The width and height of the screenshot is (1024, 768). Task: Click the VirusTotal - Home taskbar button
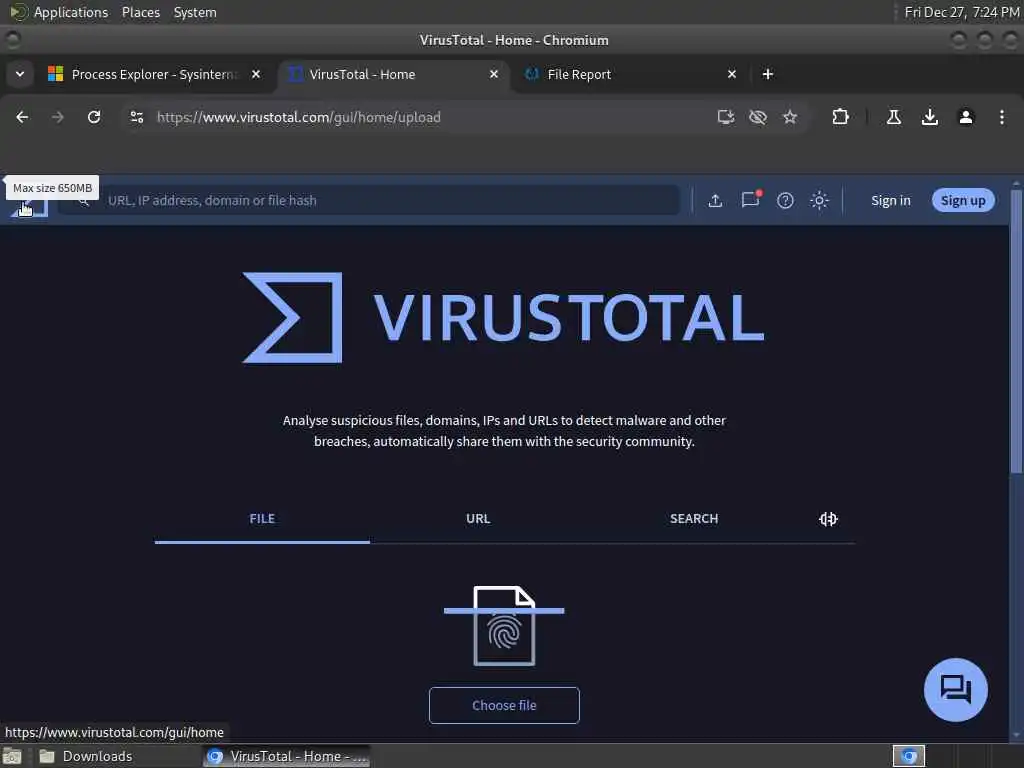click(286, 756)
